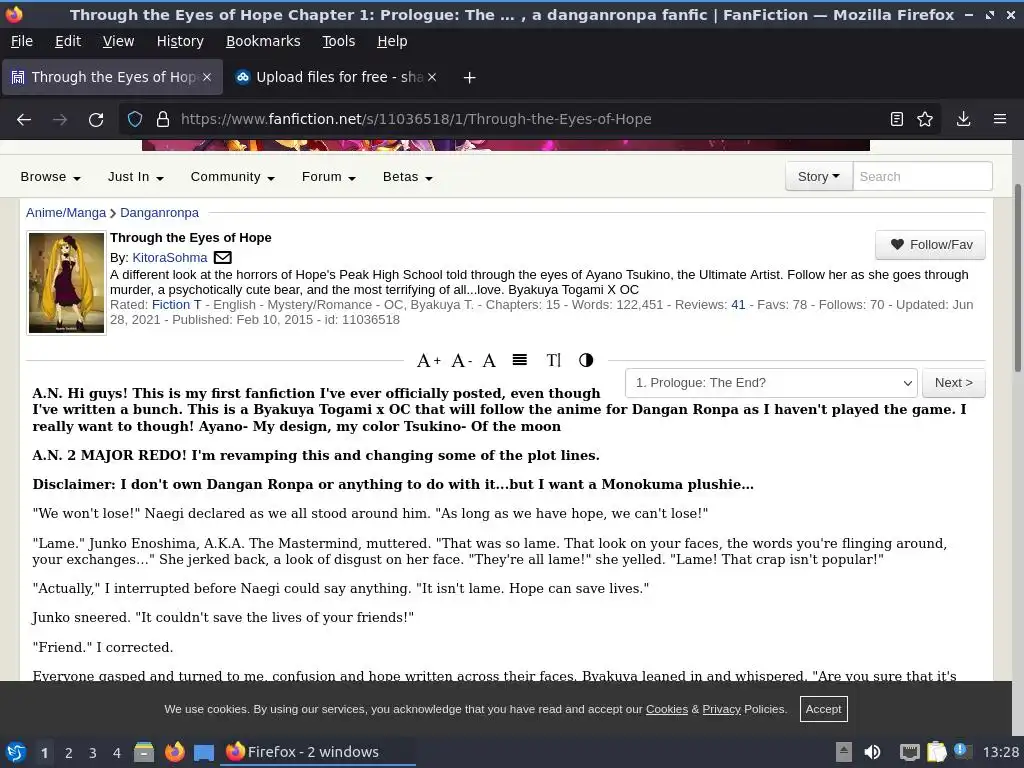Click the network tray icon

(909, 752)
